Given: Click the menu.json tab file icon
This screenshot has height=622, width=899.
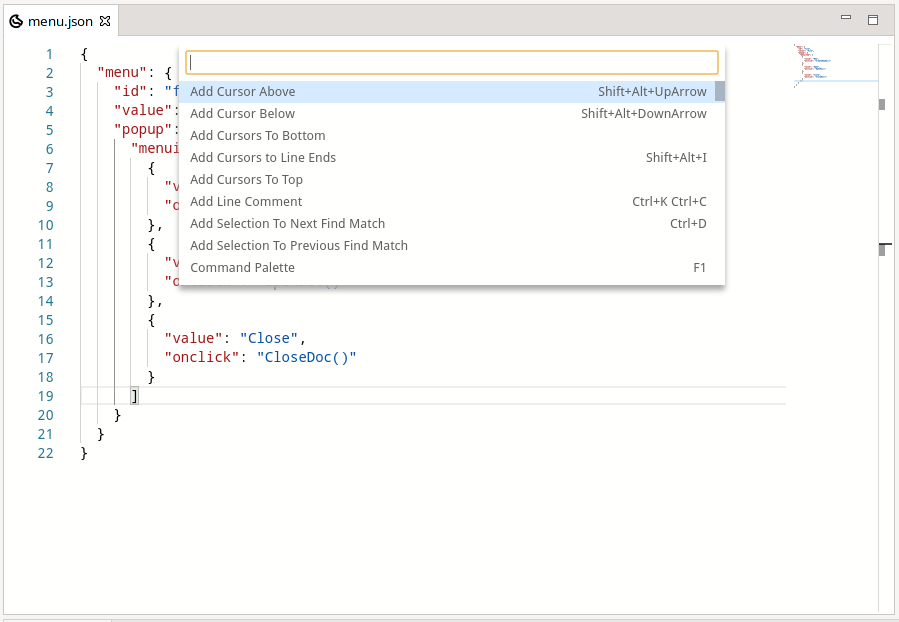Looking at the screenshot, I should tap(16, 22).
